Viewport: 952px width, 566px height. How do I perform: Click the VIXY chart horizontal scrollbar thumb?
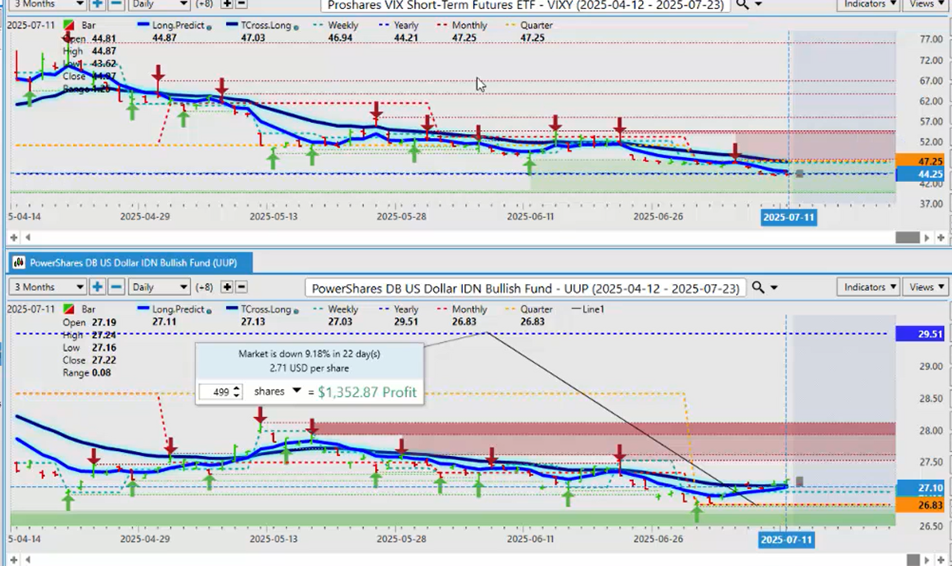[x=906, y=238]
